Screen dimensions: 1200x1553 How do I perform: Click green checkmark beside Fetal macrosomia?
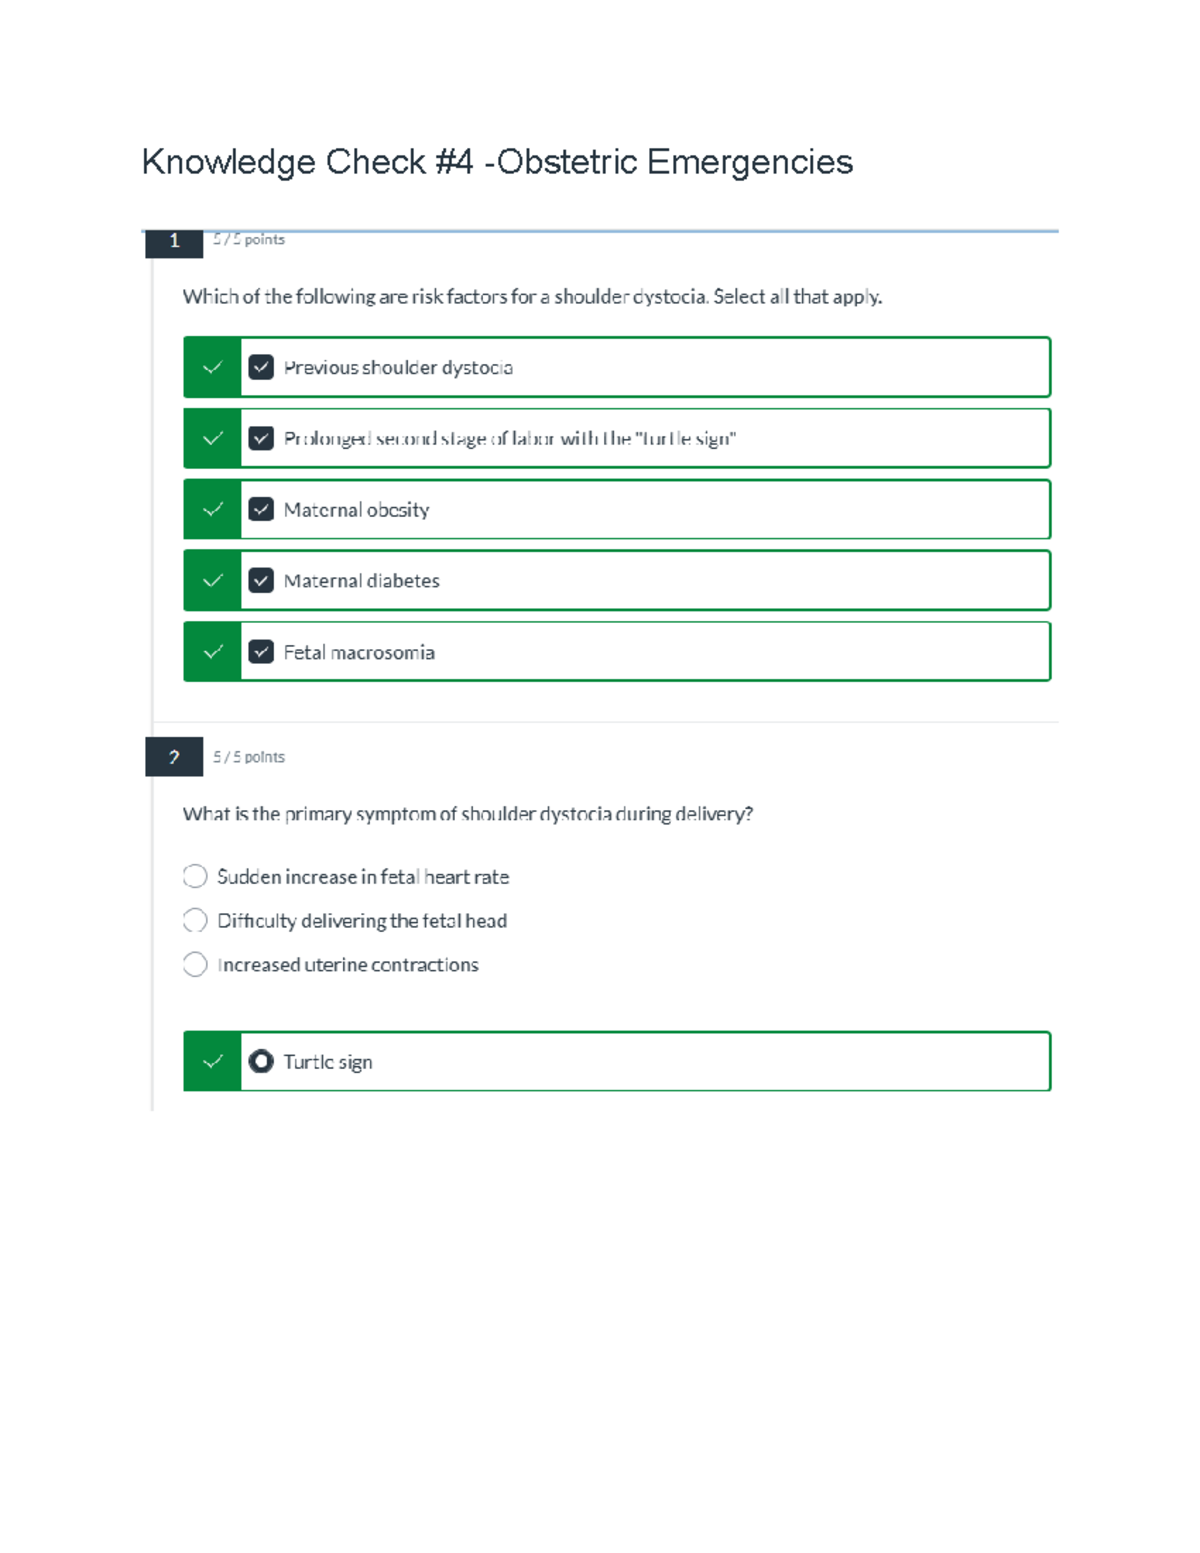tap(212, 652)
